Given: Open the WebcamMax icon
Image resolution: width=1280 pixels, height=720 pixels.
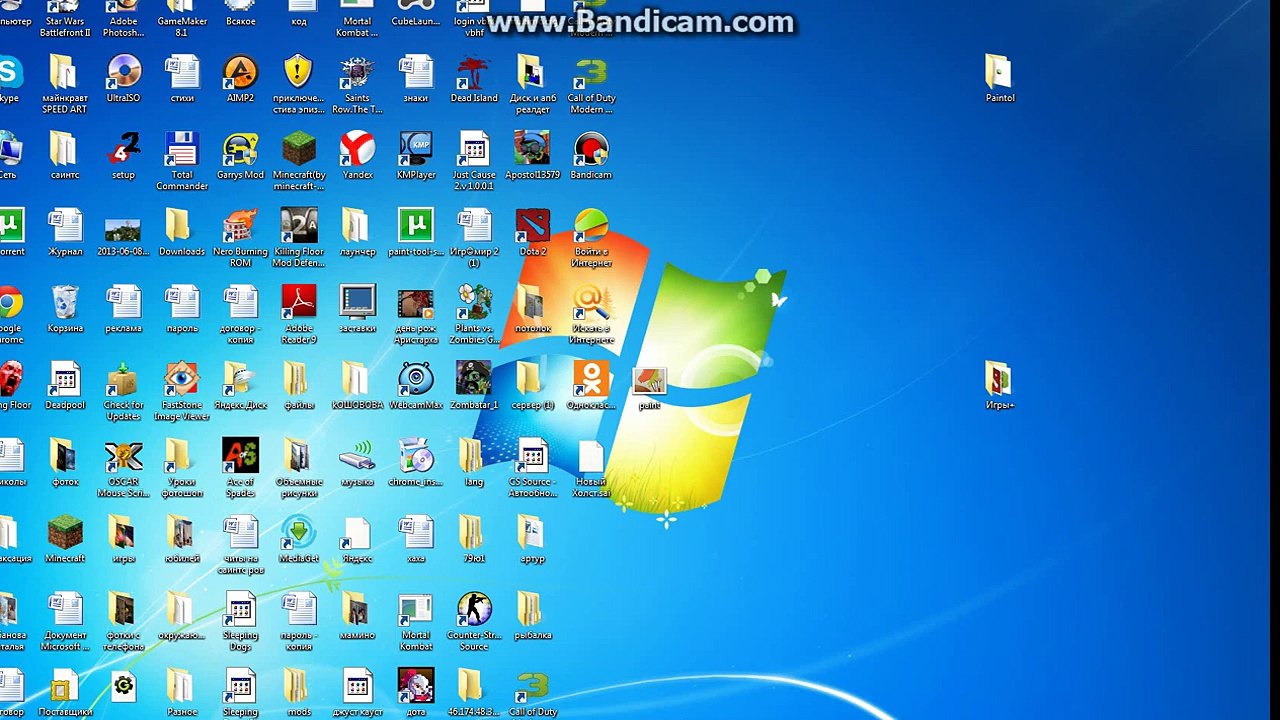Looking at the screenshot, I should click(416, 386).
